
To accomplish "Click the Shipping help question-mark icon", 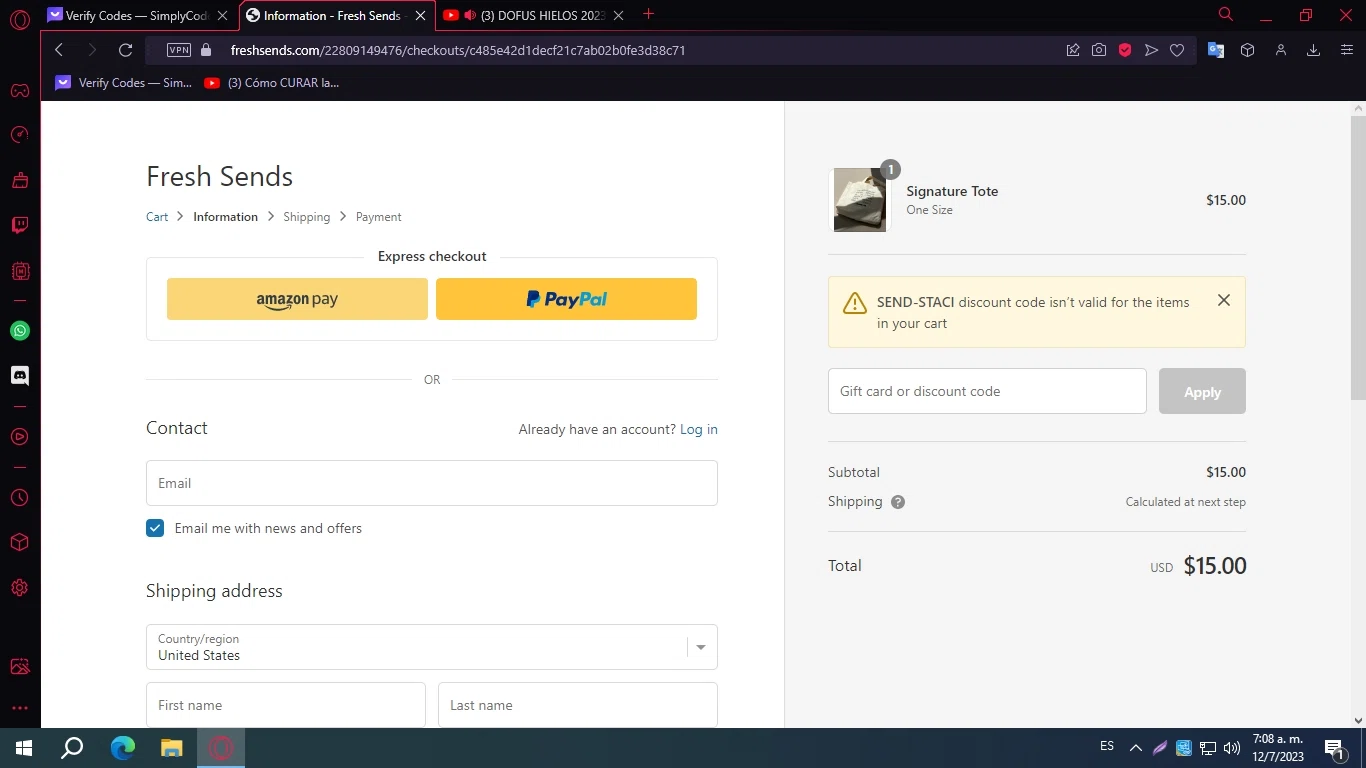I will coord(898,502).
